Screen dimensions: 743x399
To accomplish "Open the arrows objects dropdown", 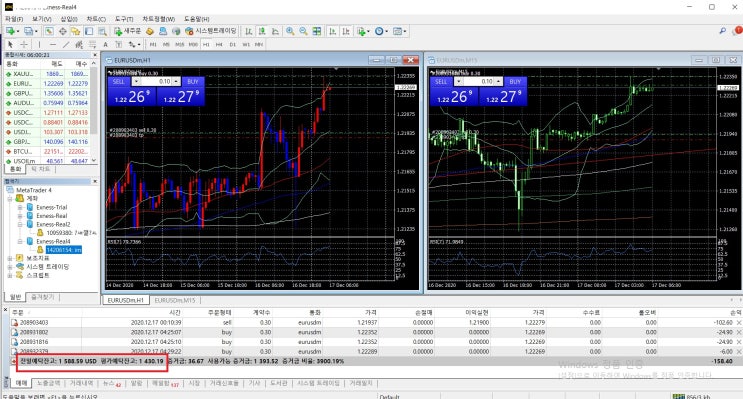I will pos(134,44).
